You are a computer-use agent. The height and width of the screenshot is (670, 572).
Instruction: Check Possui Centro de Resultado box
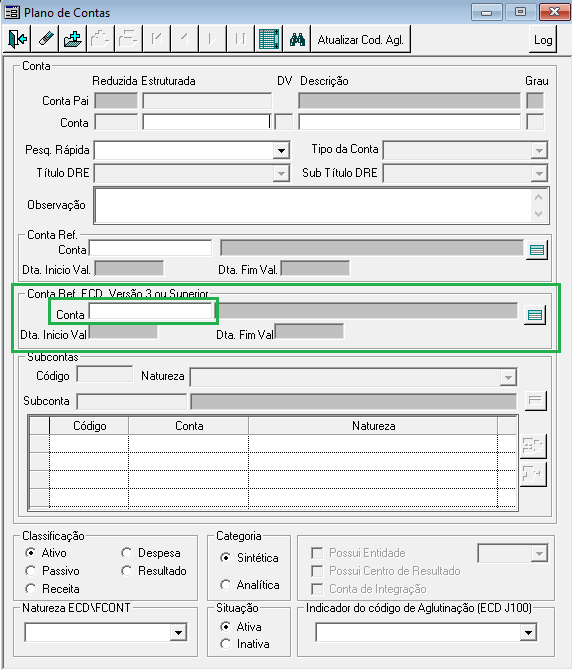pos(317,571)
